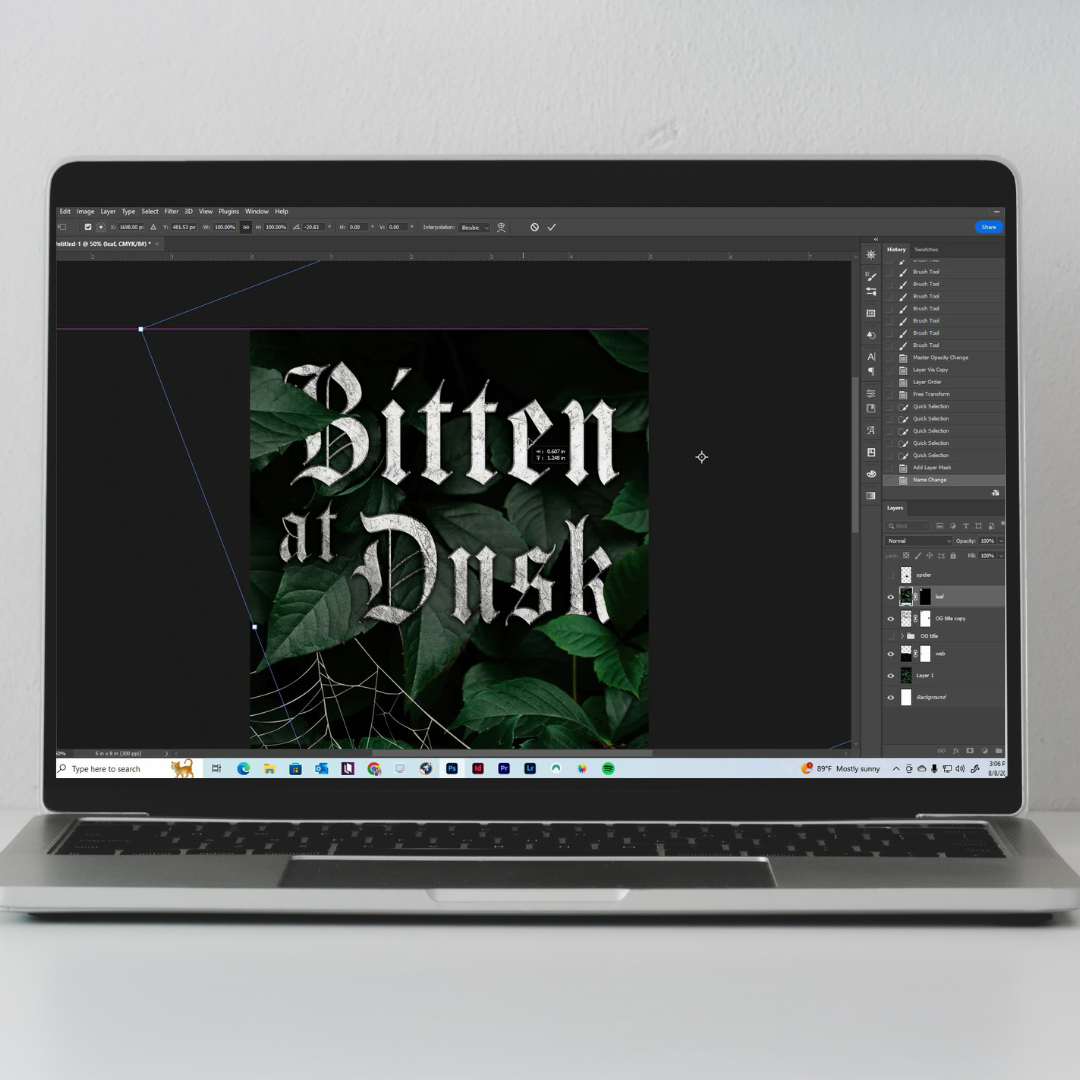The image size is (1080, 1080).
Task: Expand the collapsed panel dock arrows
Action: pos(876,239)
